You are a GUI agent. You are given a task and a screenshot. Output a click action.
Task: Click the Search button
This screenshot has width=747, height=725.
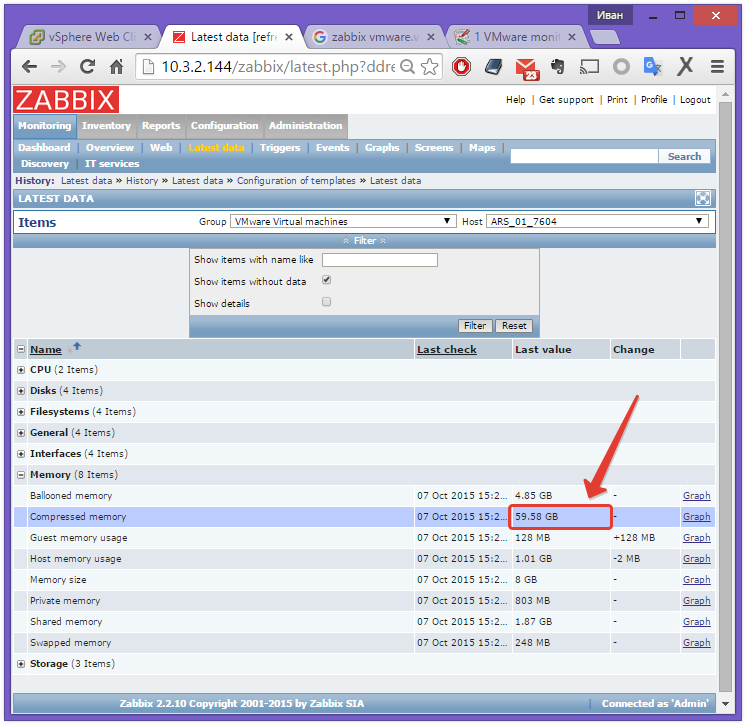pos(685,156)
